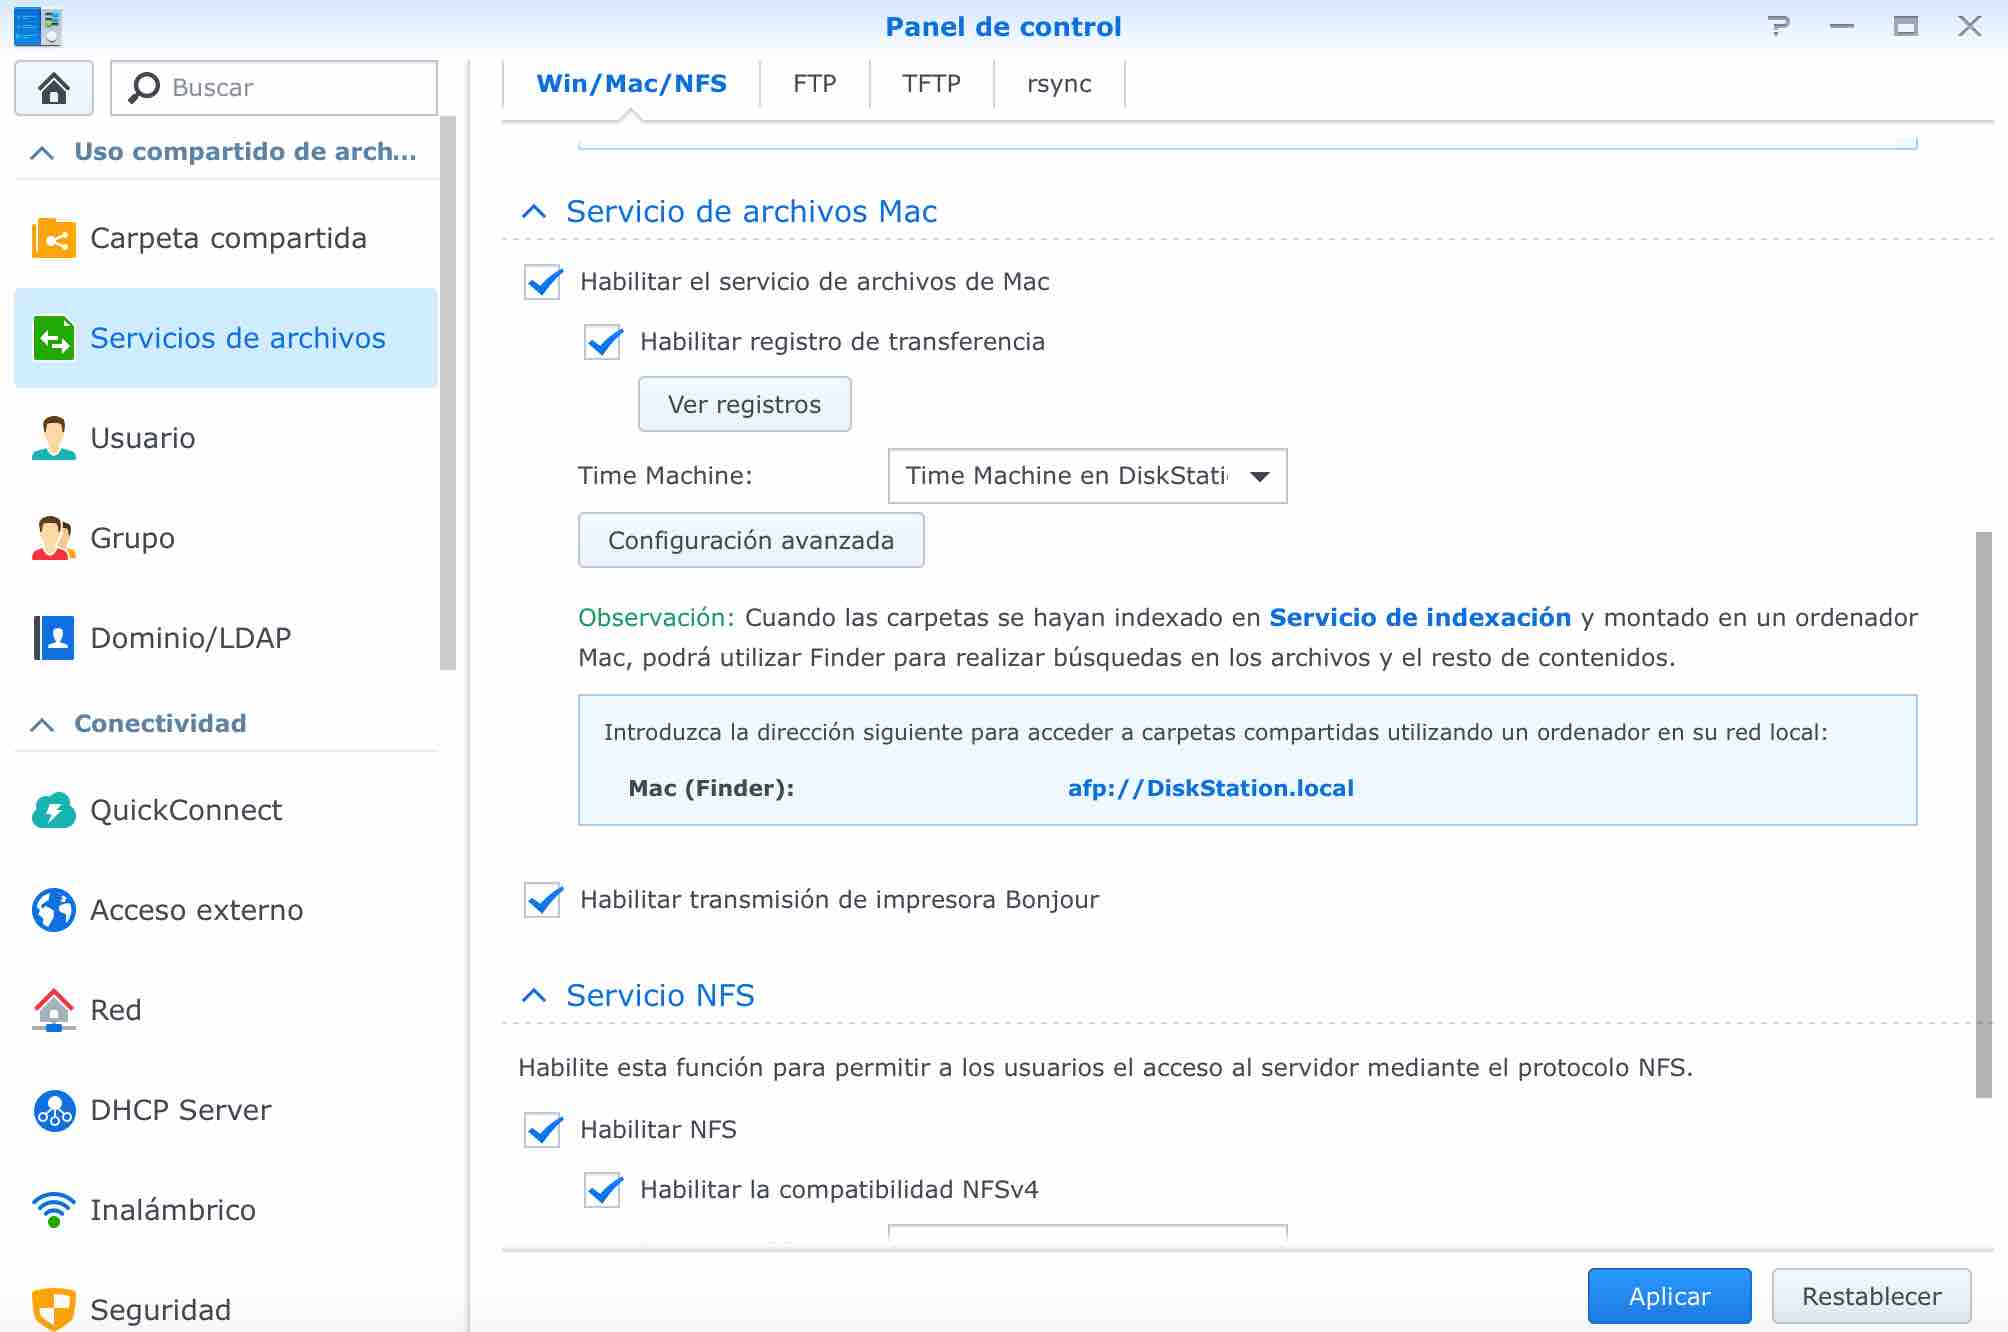
Task: Switch to the rsync tab
Action: tap(1058, 84)
